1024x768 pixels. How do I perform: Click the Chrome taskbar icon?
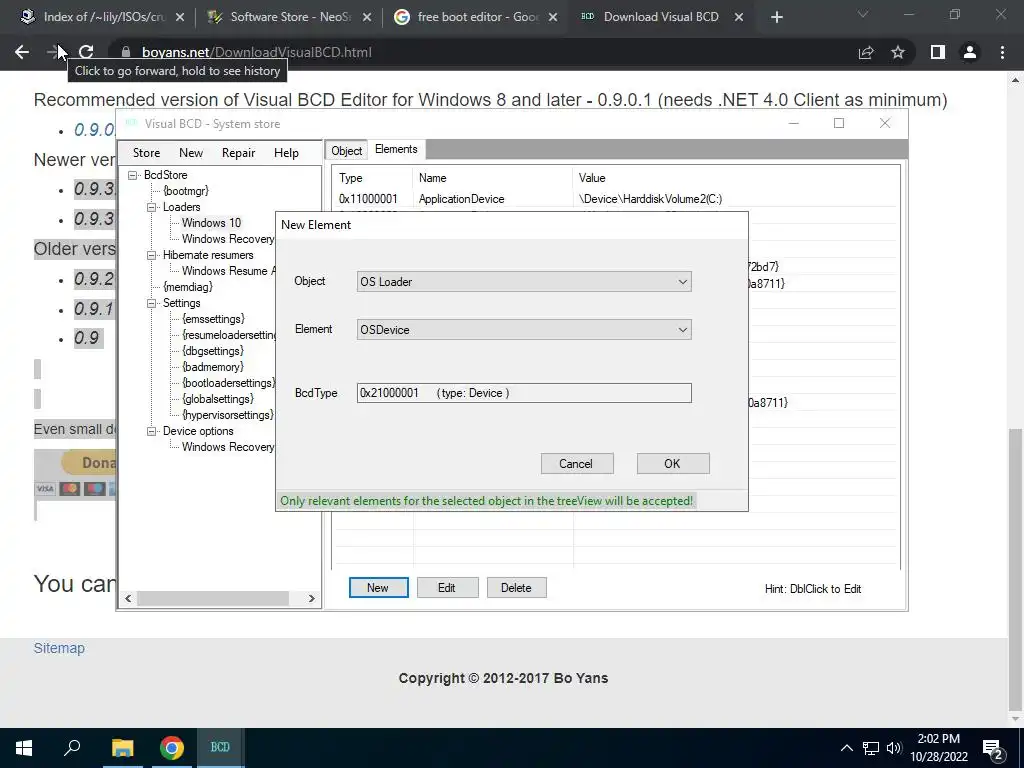(x=172, y=748)
